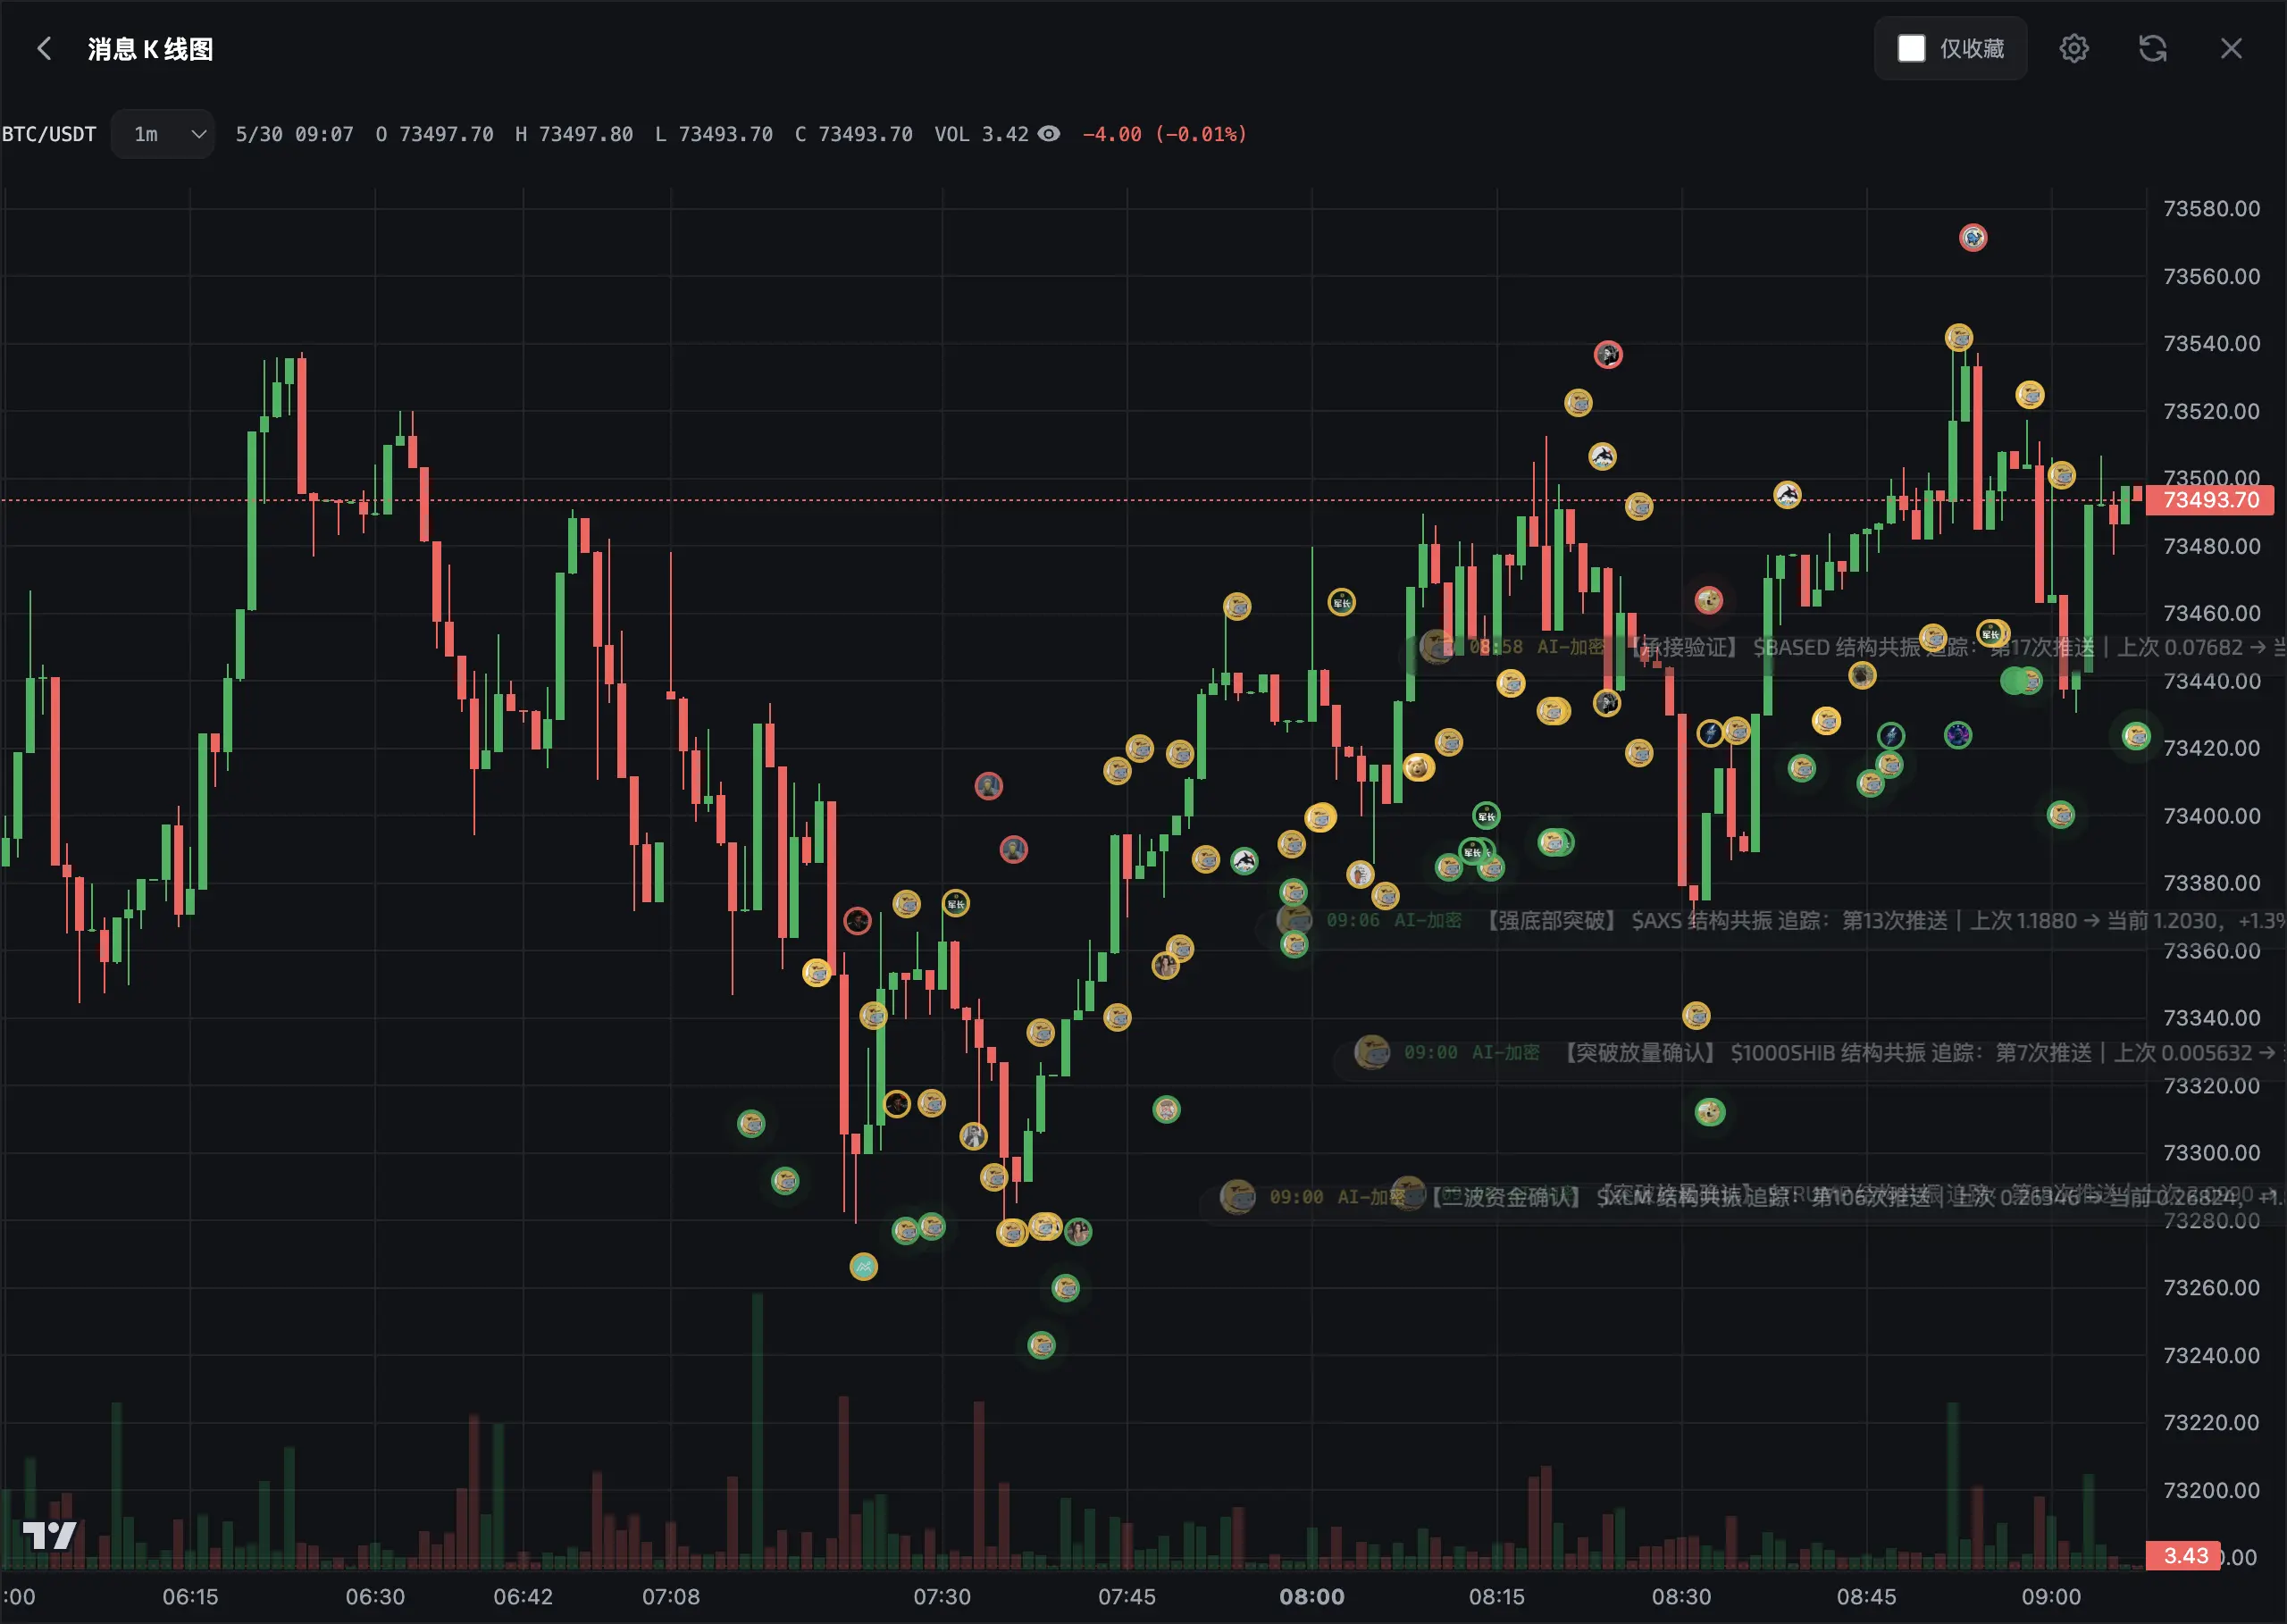2287x1624 pixels.
Task: Refresh the news K-line chart
Action: (x=2153, y=49)
